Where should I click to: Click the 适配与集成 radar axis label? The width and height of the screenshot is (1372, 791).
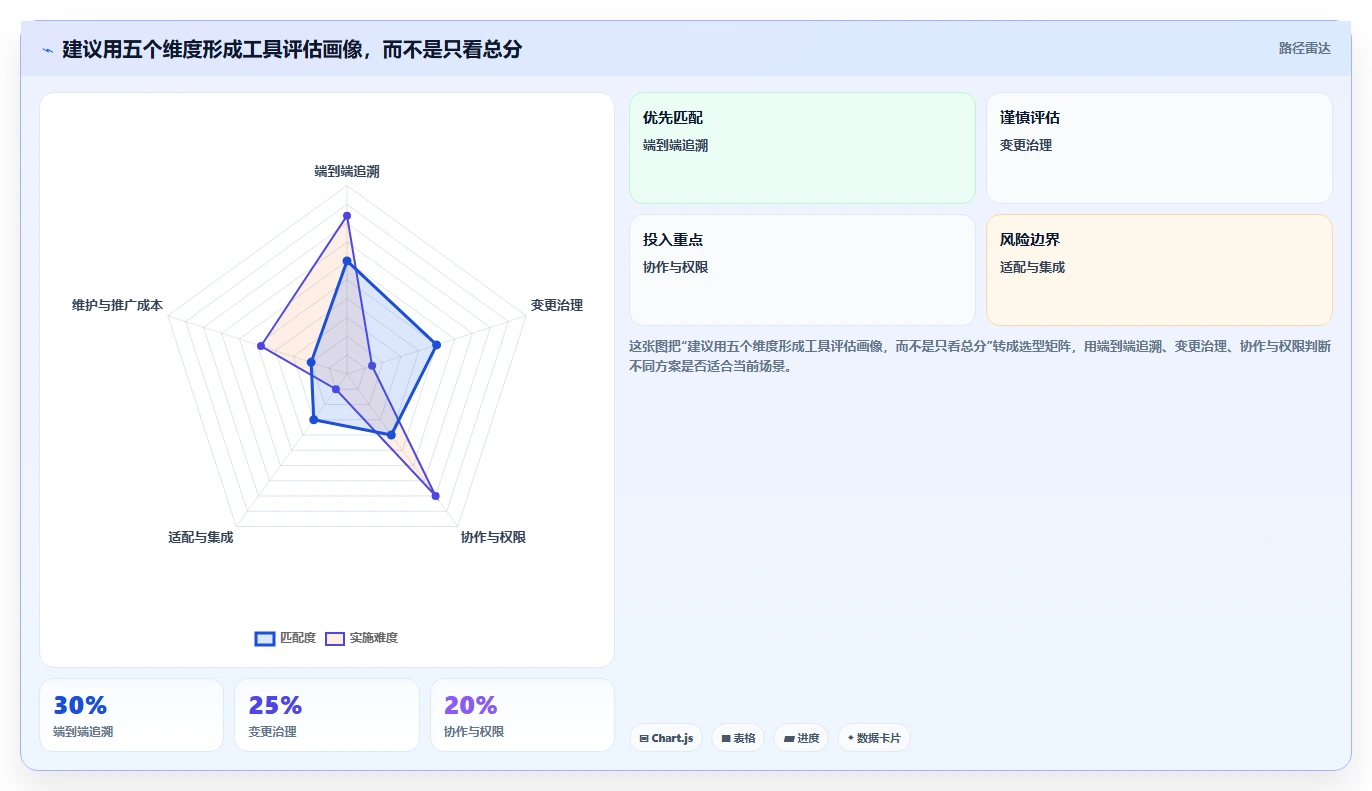[x=201, y=538]
